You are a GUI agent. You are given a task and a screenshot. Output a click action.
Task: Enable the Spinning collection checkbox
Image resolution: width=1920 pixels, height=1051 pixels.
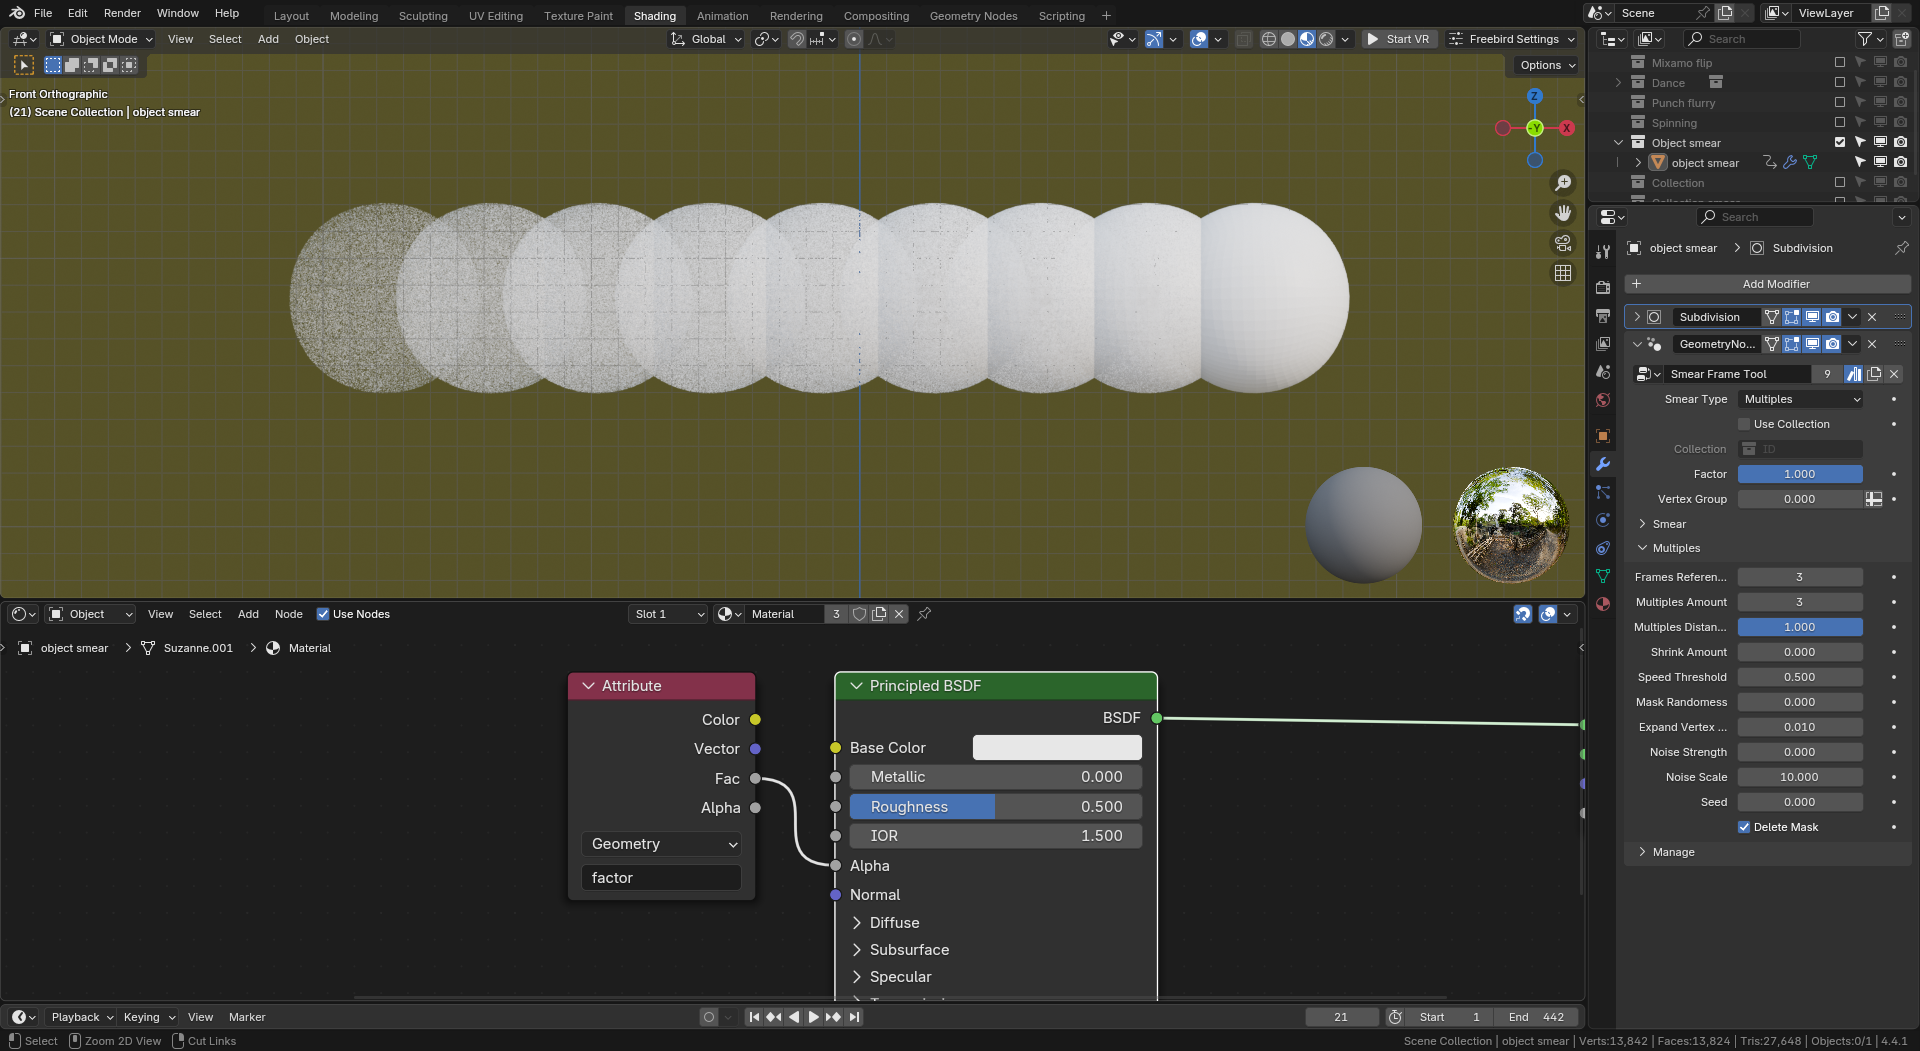pyautogui.click(x=1840, y=122)
